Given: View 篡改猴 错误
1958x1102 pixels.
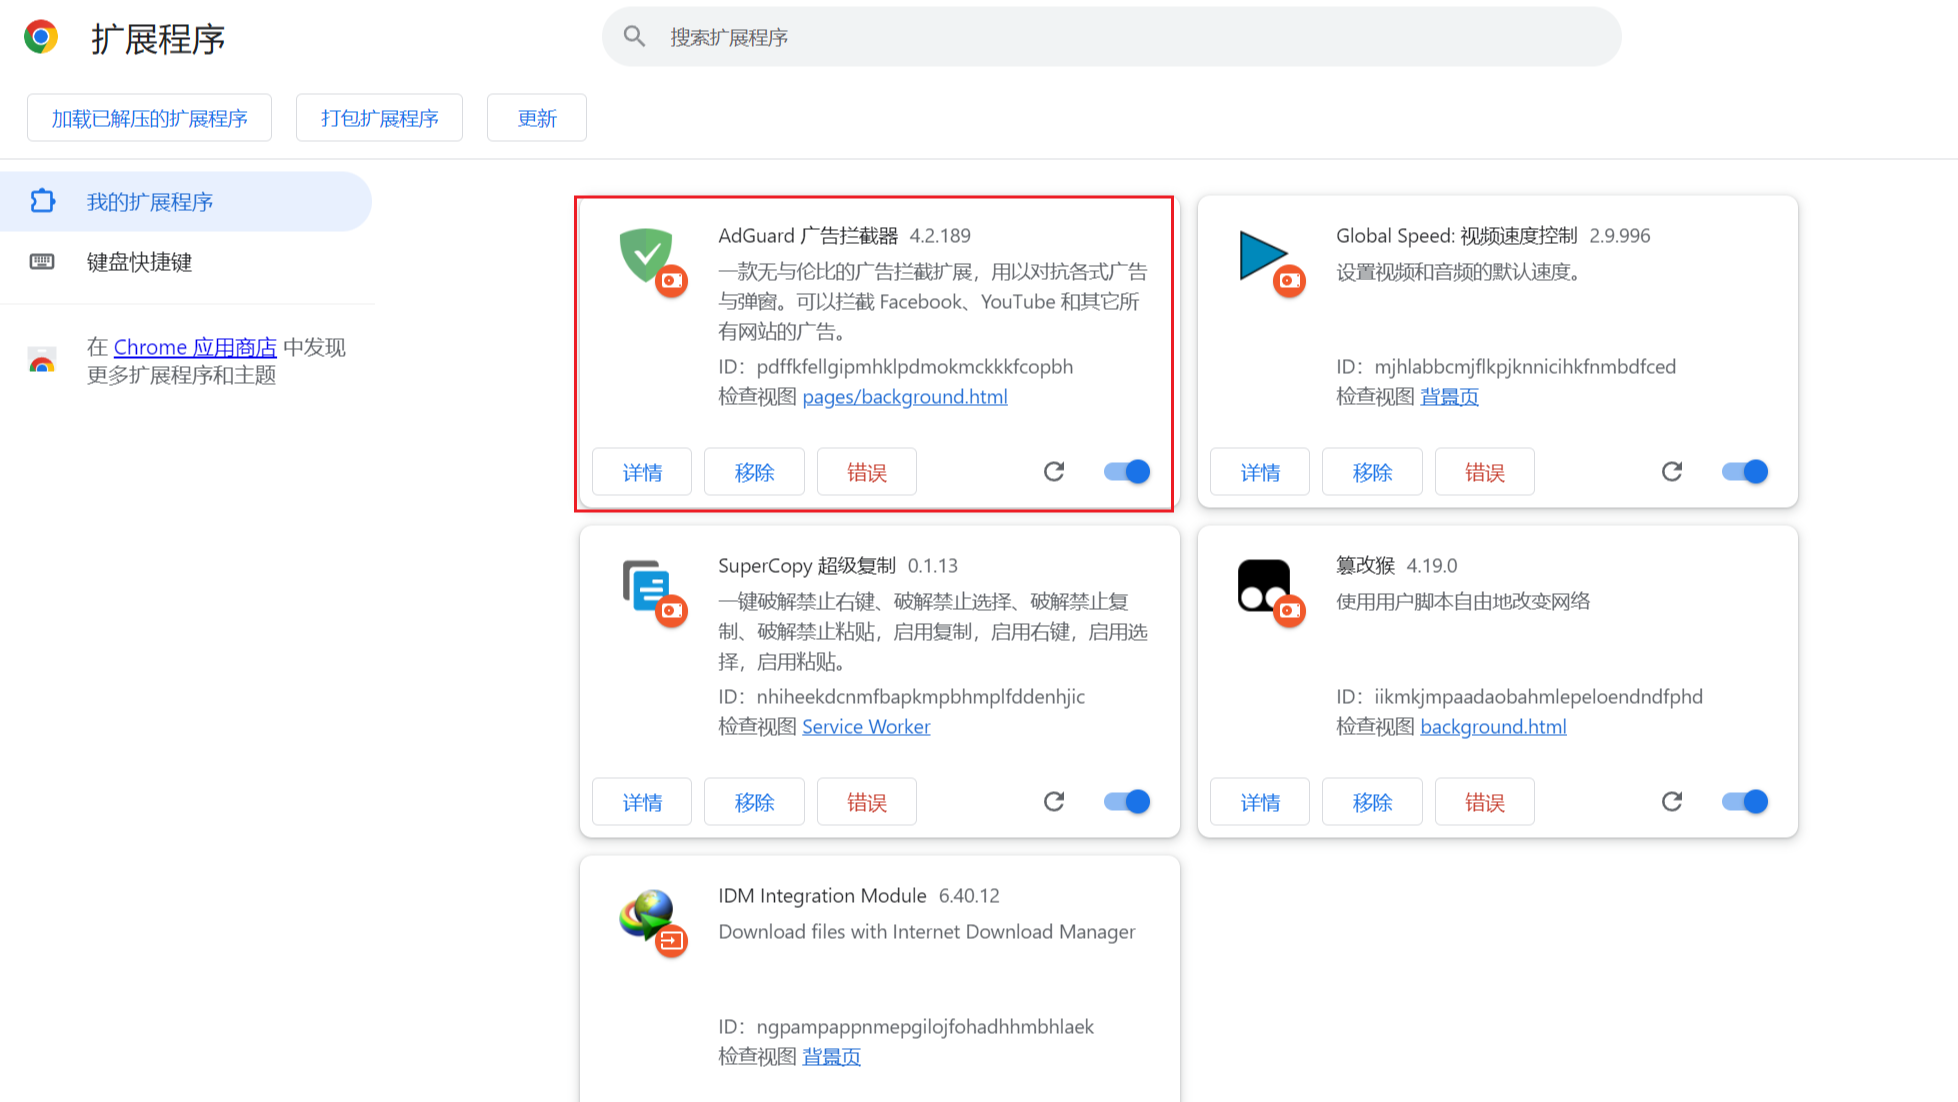Looking at the screenshot, I should click(1485, 802).
